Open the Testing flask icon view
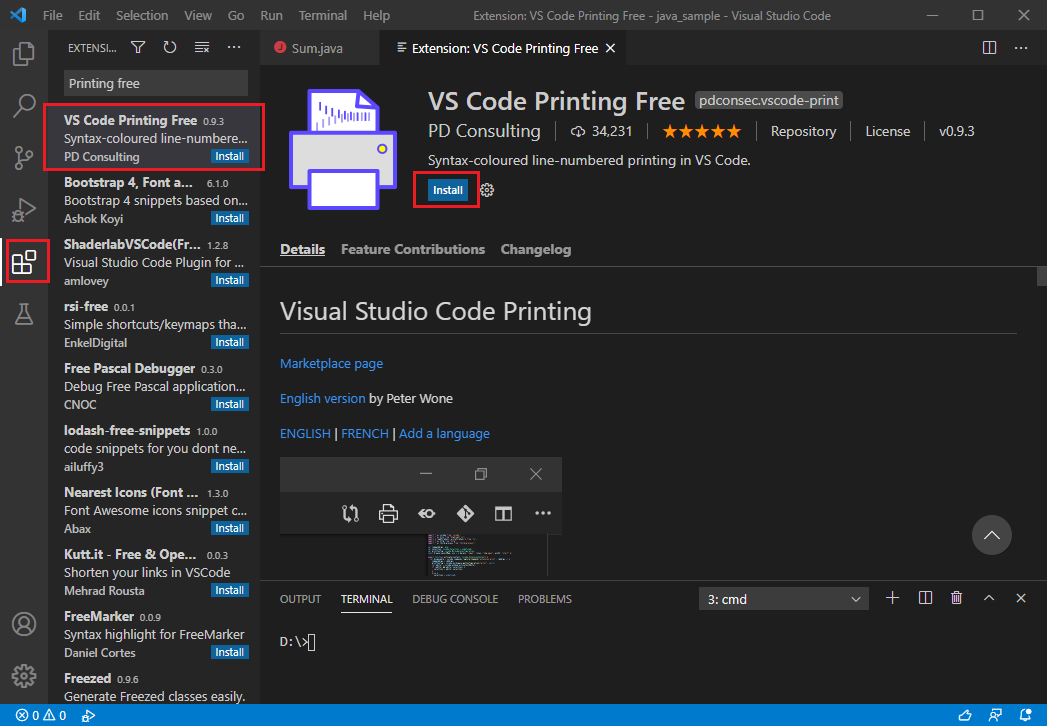The width and height of the screenshot is (1047, 726). [x=23, y=313]
